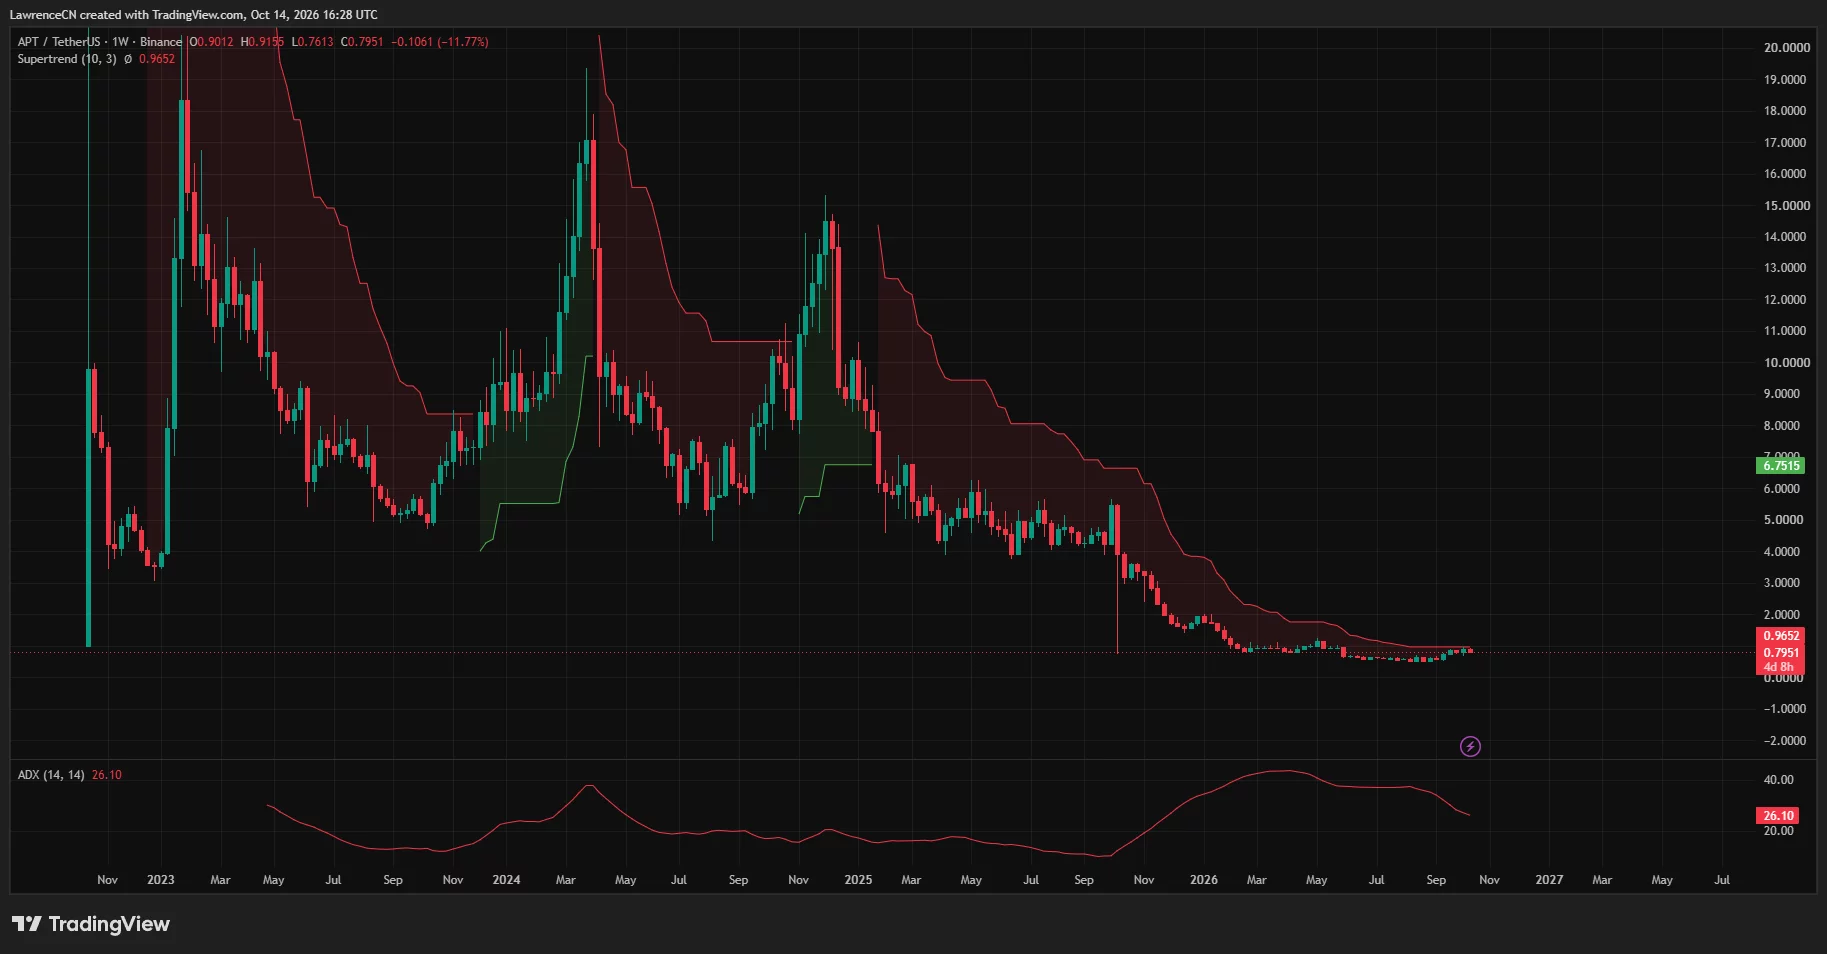Click the -2.0000 price scale value

coord(1785,741)
